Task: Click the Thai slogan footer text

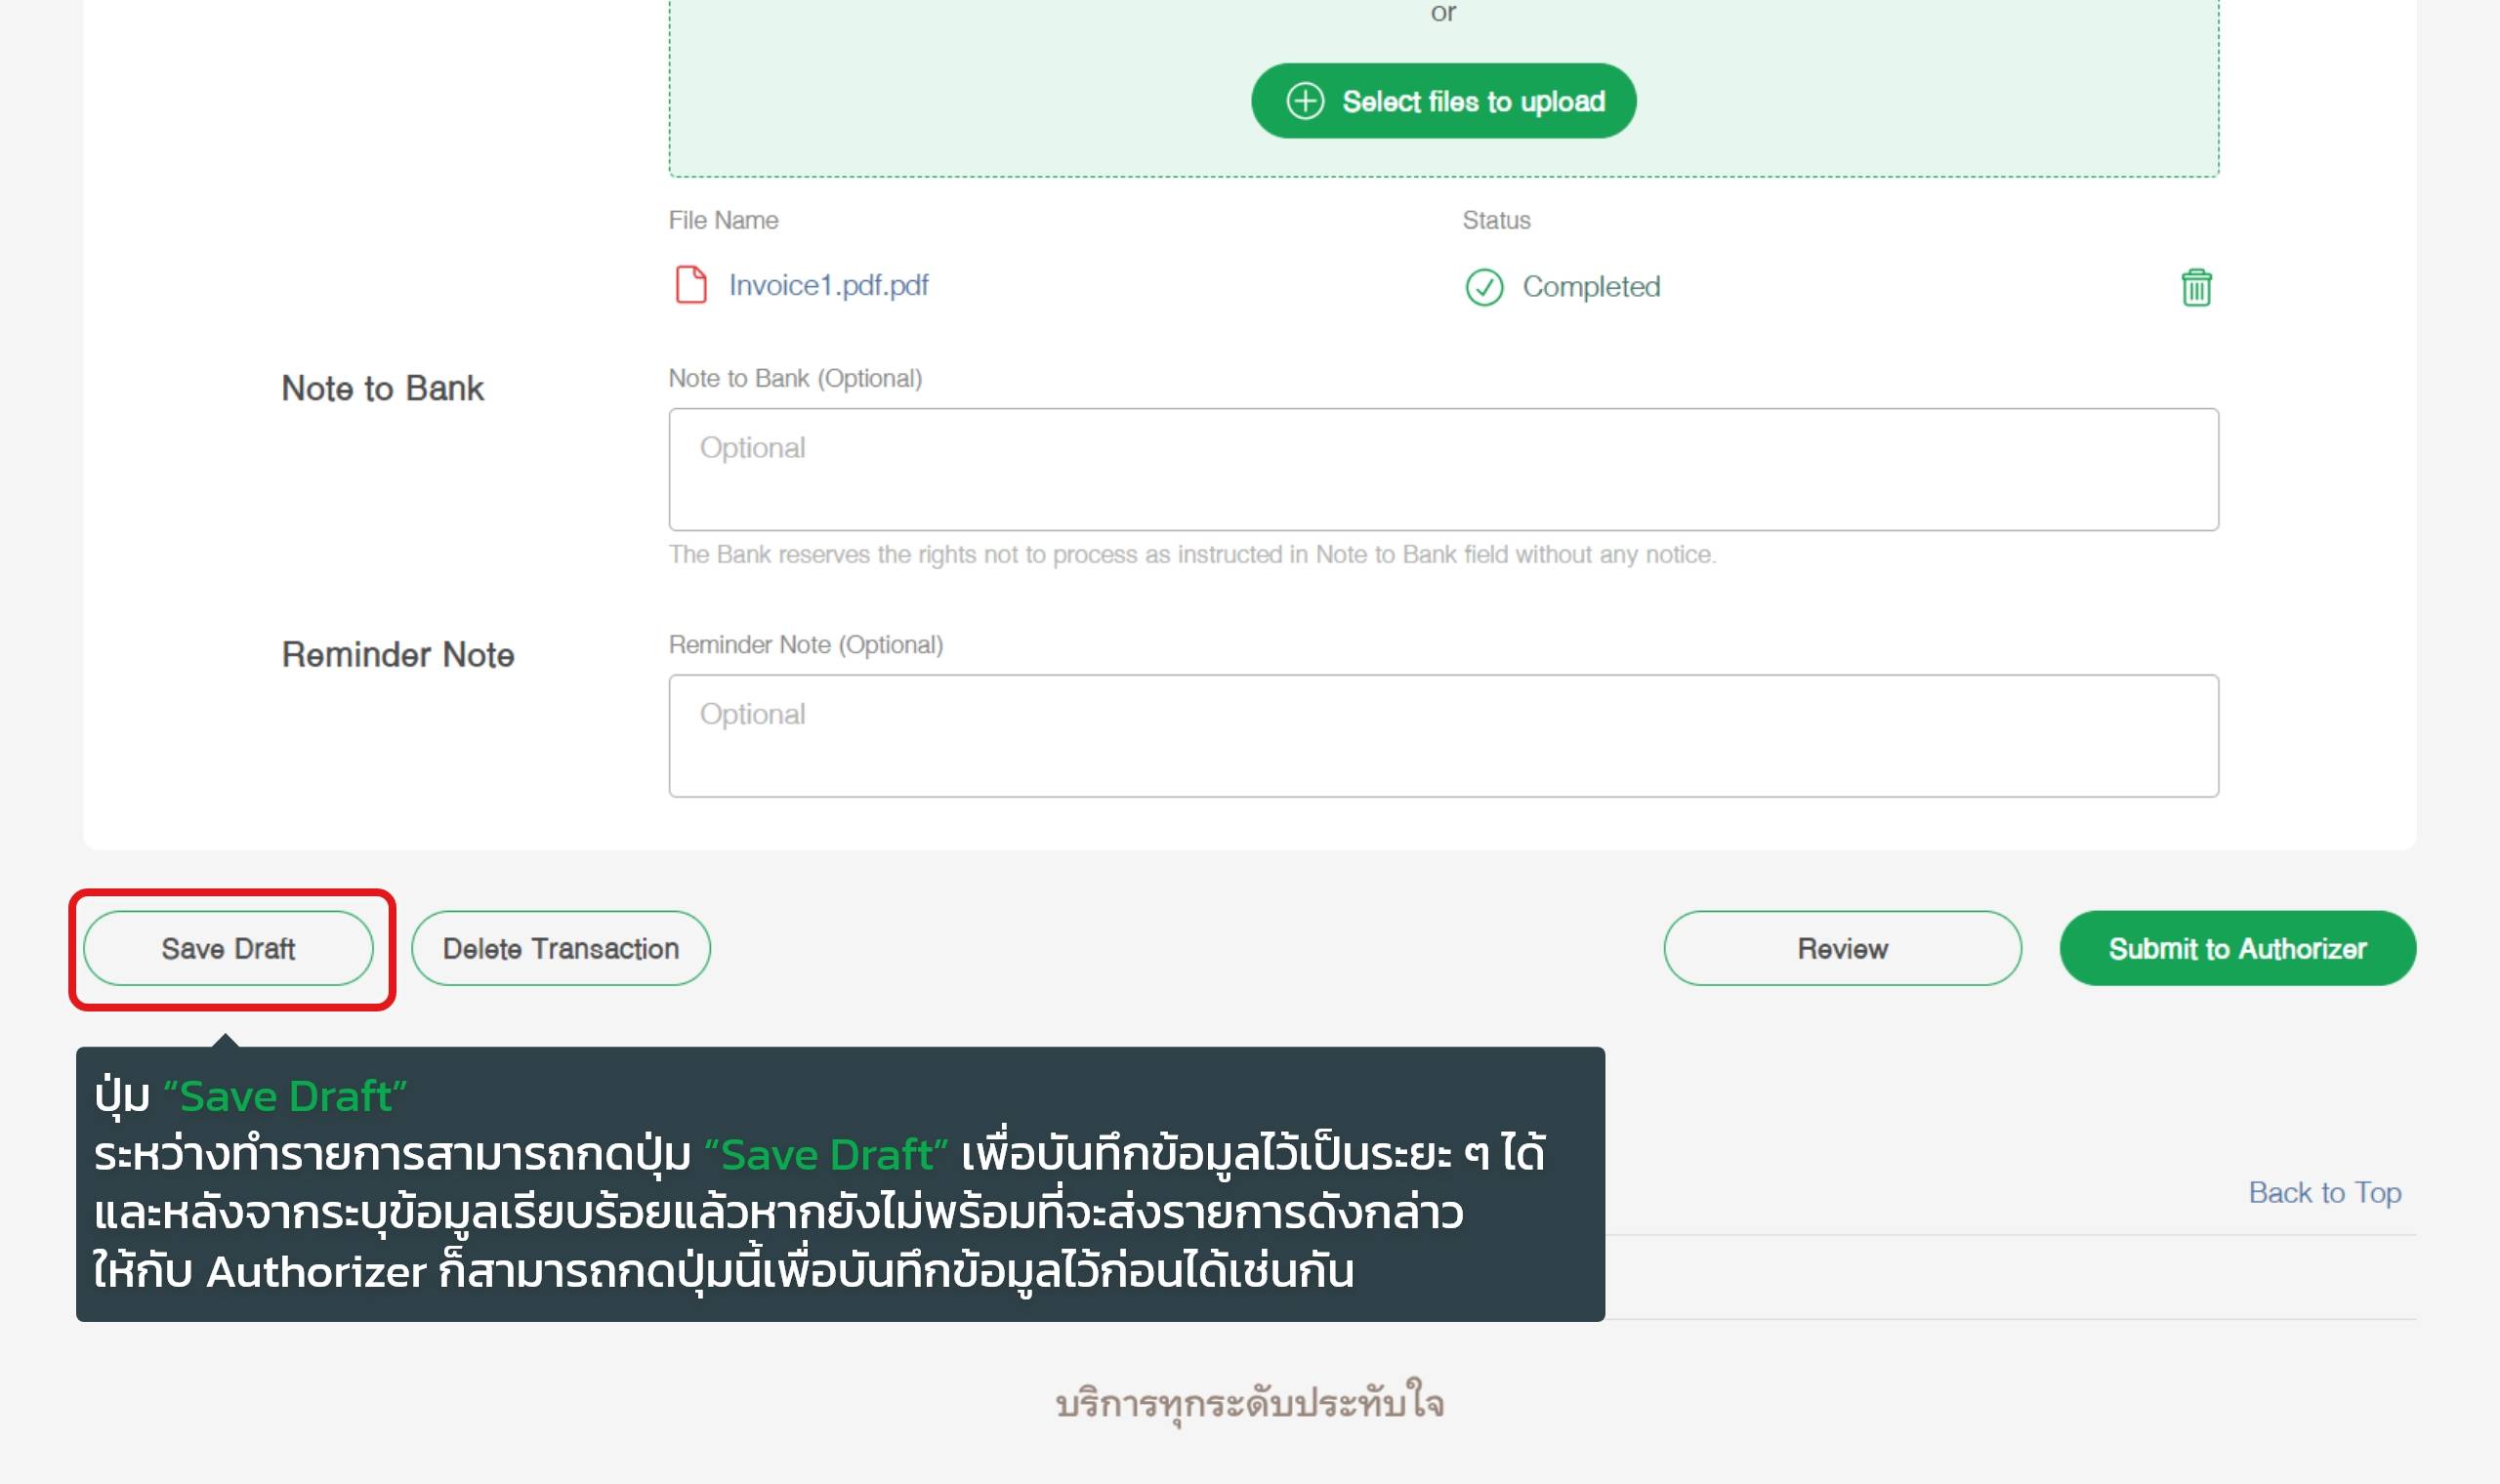Action: pos(1249,1404)
